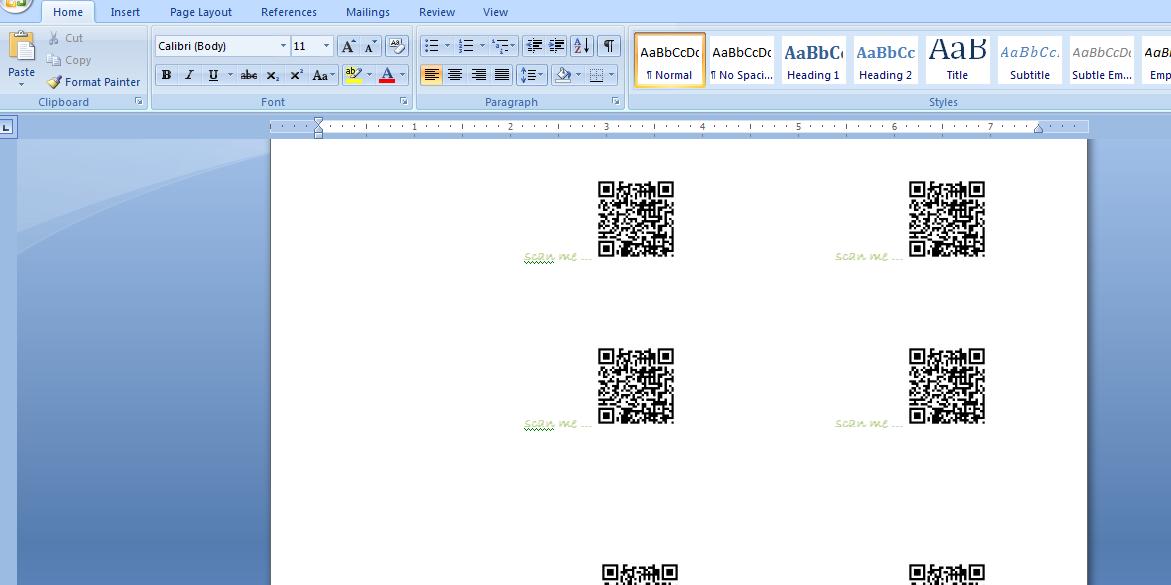Apply the yellow text highlight color
Viewport: 1171px width, 585px height.
click(x=351, y=75)
